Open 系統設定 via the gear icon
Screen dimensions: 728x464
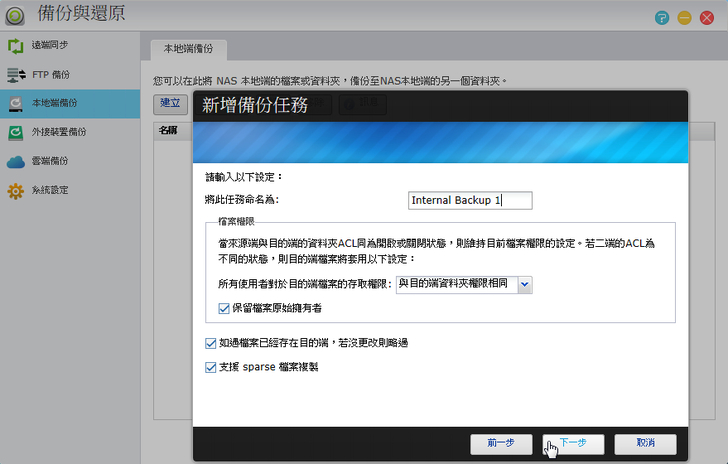point(15,190)
